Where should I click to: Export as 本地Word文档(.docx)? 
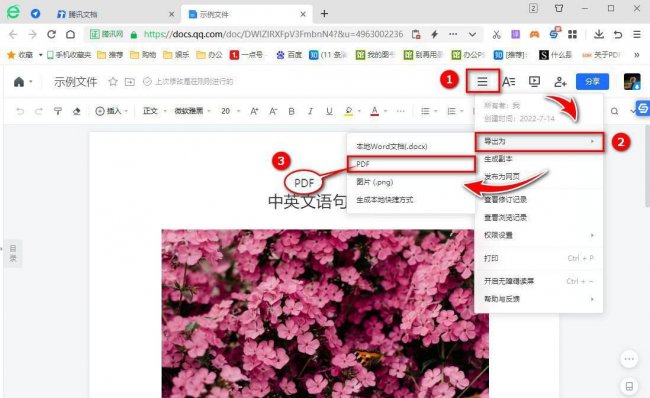coord(410,146)
